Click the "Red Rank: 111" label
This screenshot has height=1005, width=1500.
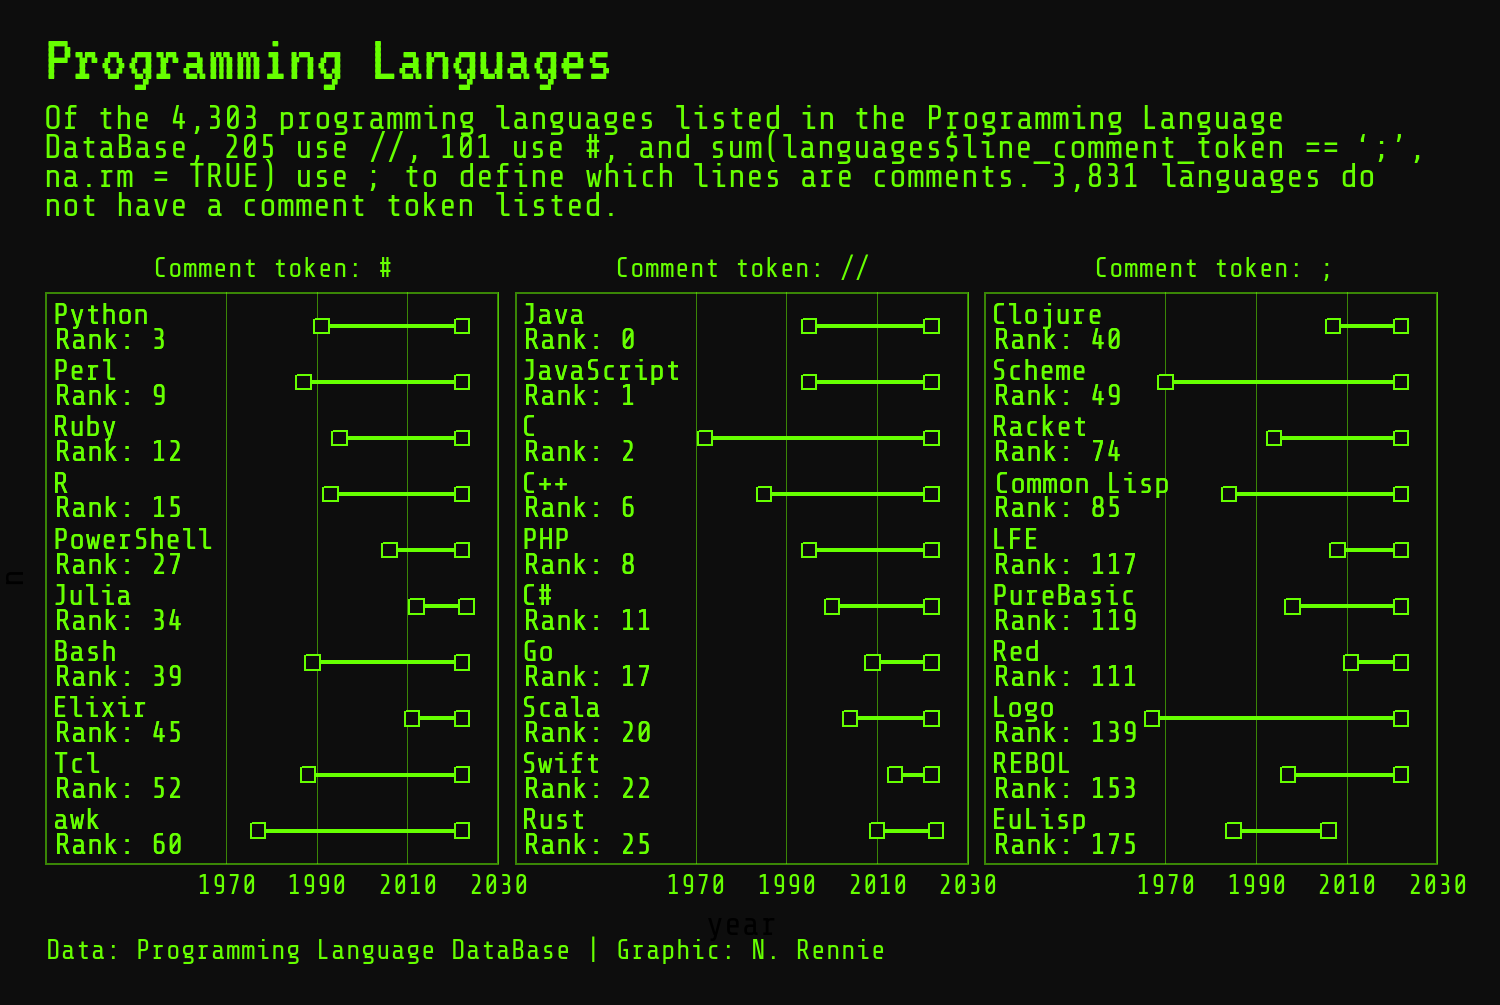1065,664
